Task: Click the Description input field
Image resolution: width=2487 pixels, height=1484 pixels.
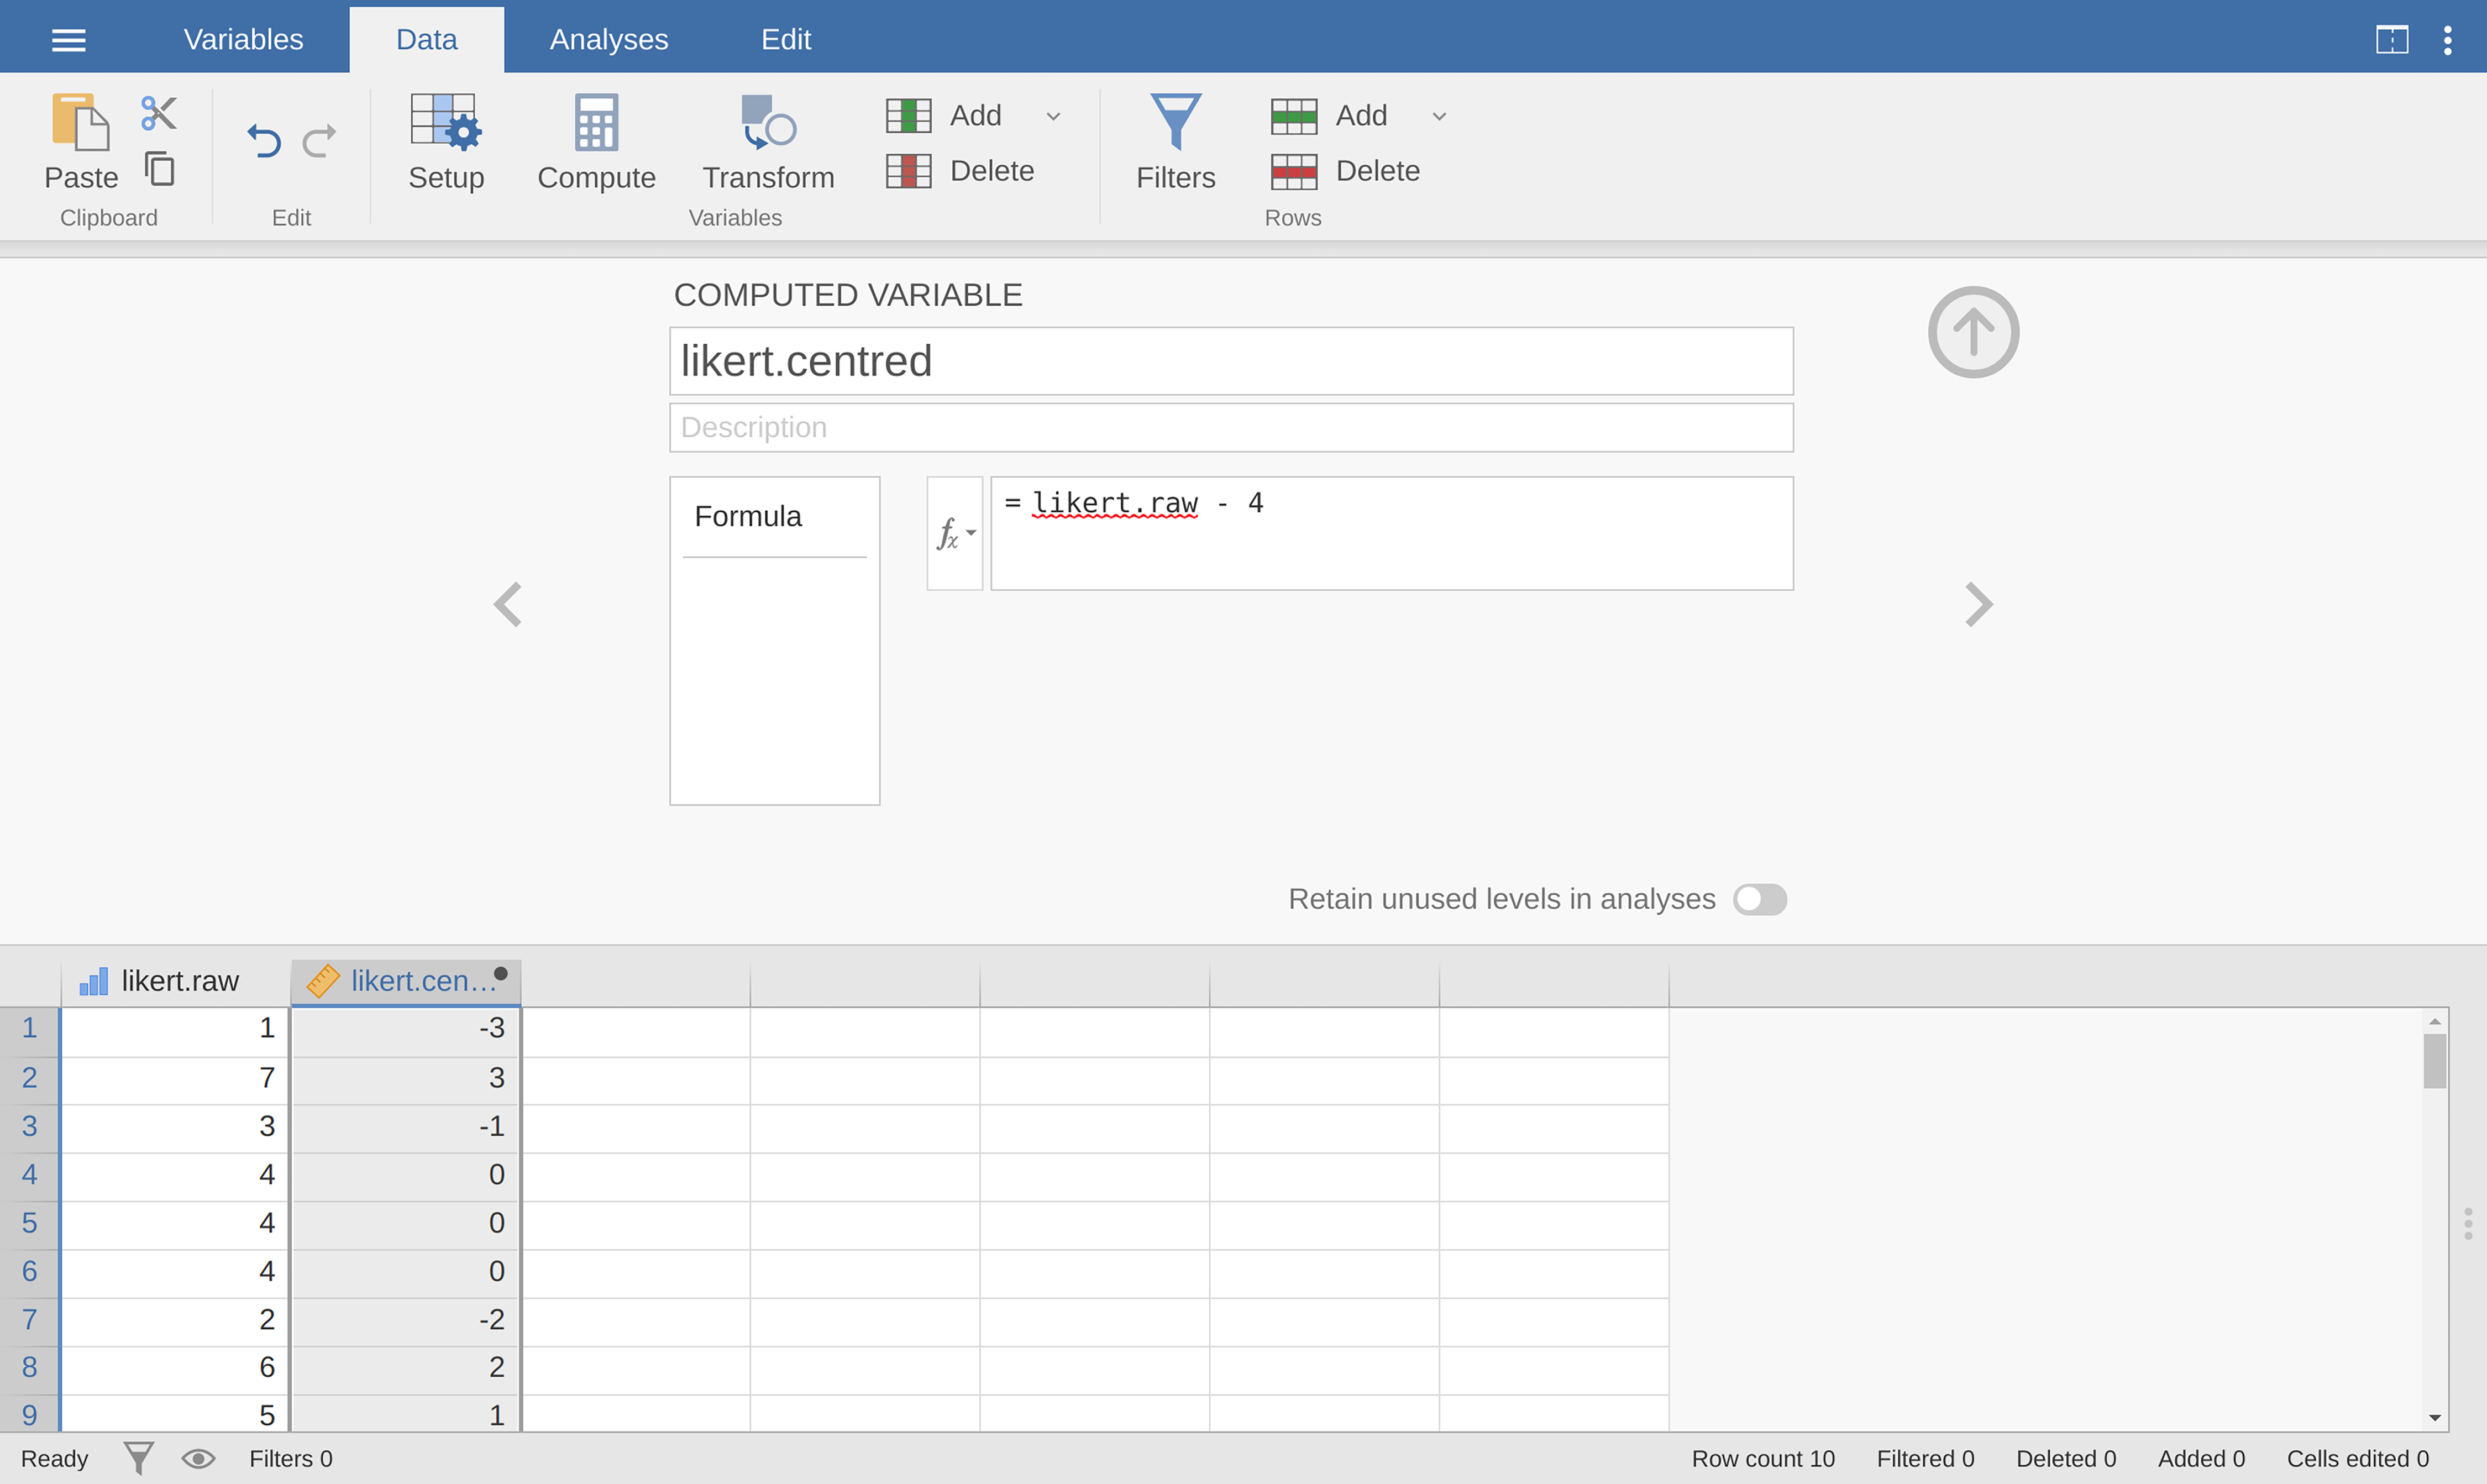Action: (1231, 428)
